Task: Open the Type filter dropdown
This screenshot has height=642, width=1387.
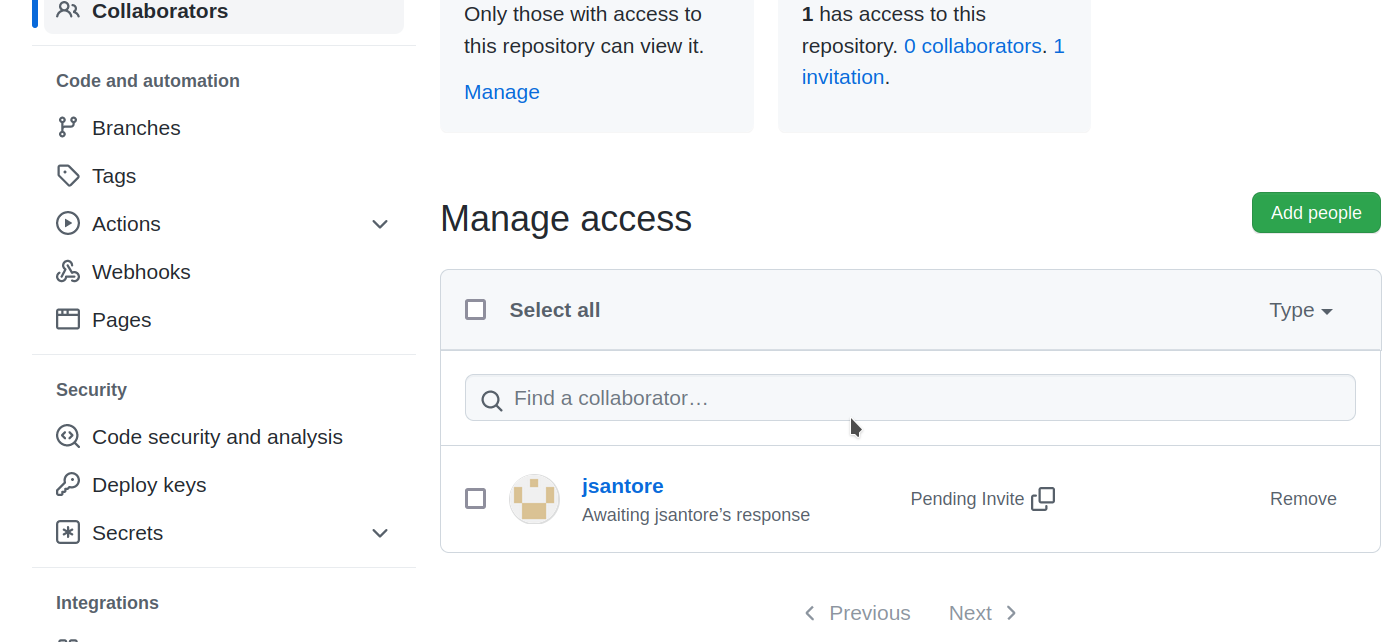Action: 1301,310
